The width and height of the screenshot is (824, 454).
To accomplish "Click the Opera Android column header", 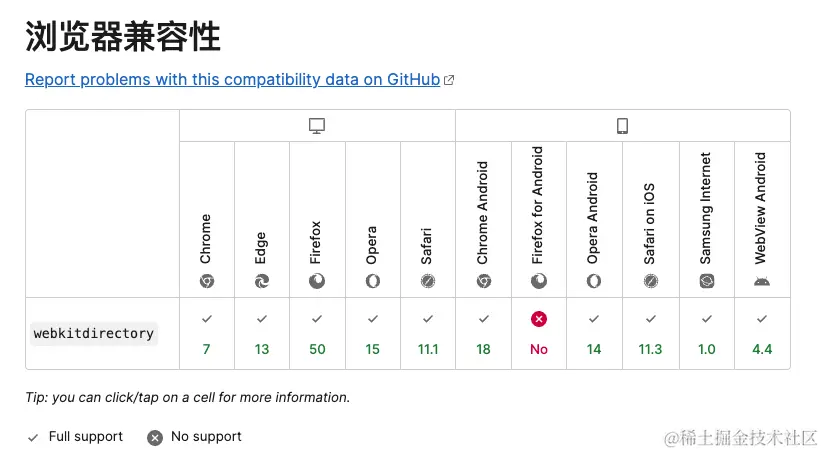I will coord(594,220).
